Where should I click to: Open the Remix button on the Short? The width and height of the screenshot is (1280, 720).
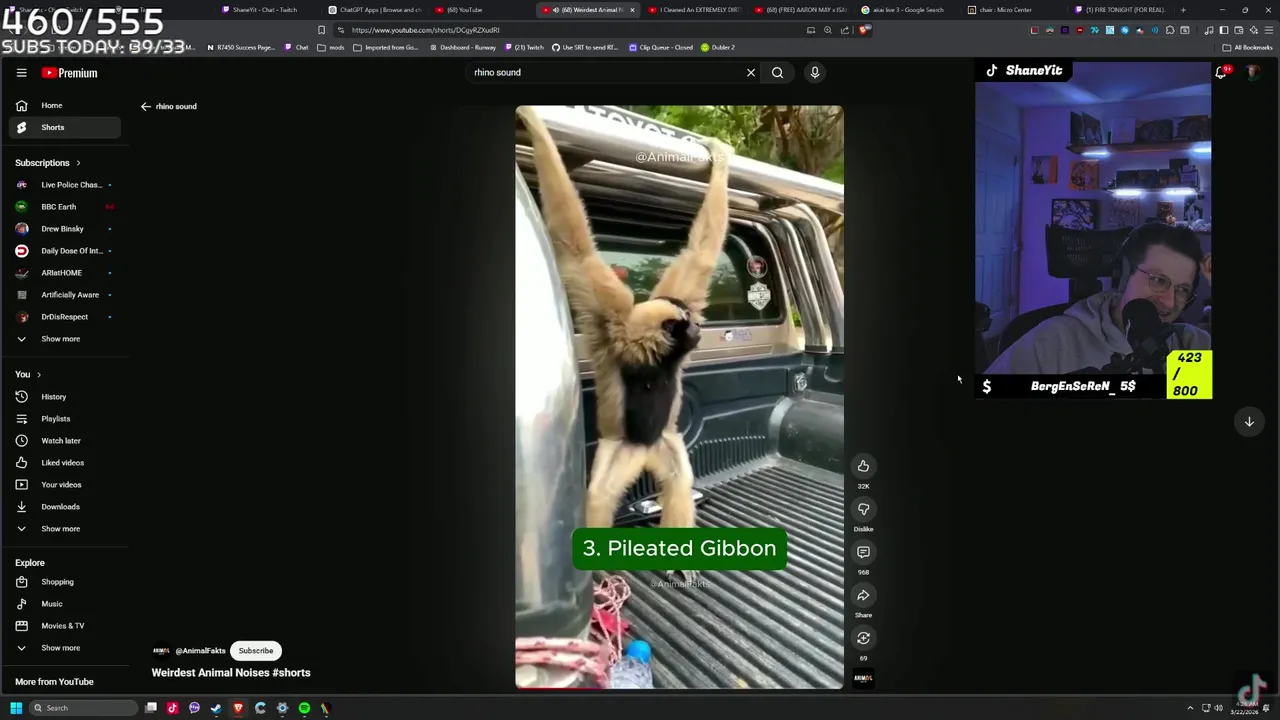(x=863, y=638)
